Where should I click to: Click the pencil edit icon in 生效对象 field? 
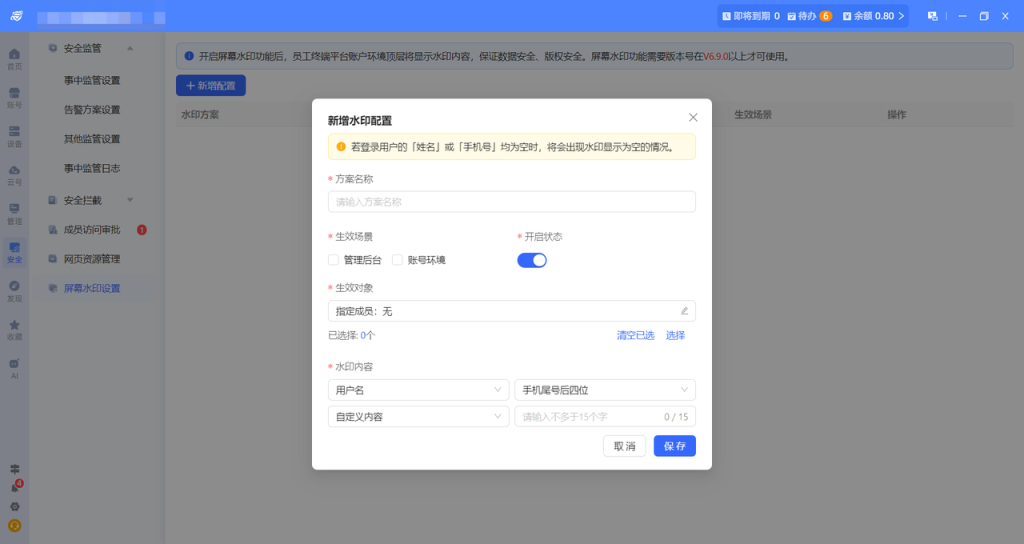684,311
